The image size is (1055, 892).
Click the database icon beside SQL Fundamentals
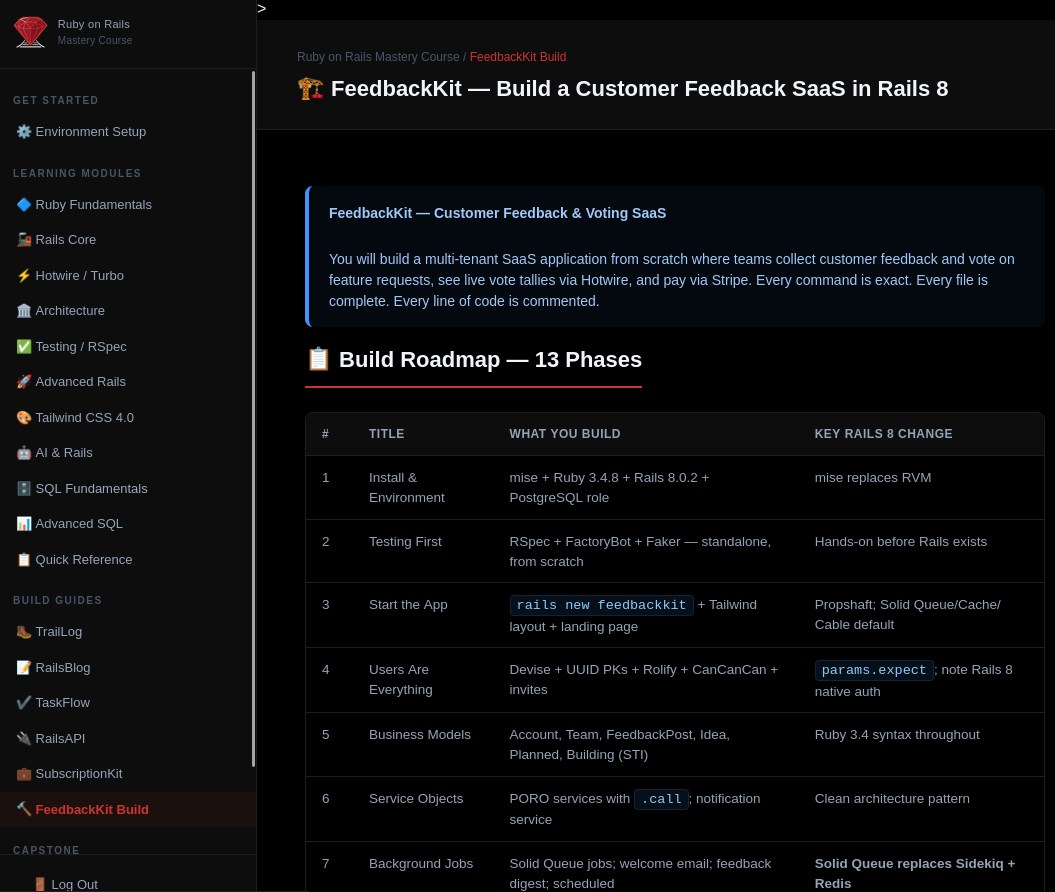24,488
